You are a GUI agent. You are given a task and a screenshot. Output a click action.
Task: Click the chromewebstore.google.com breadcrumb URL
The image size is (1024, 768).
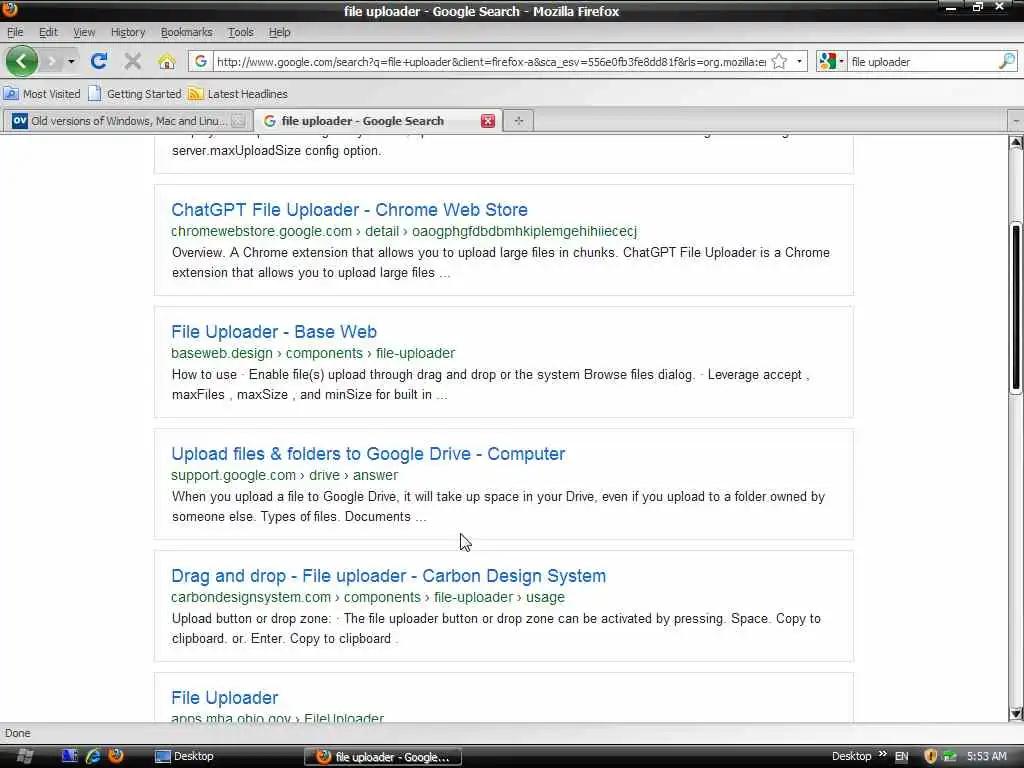coord(404,231)
